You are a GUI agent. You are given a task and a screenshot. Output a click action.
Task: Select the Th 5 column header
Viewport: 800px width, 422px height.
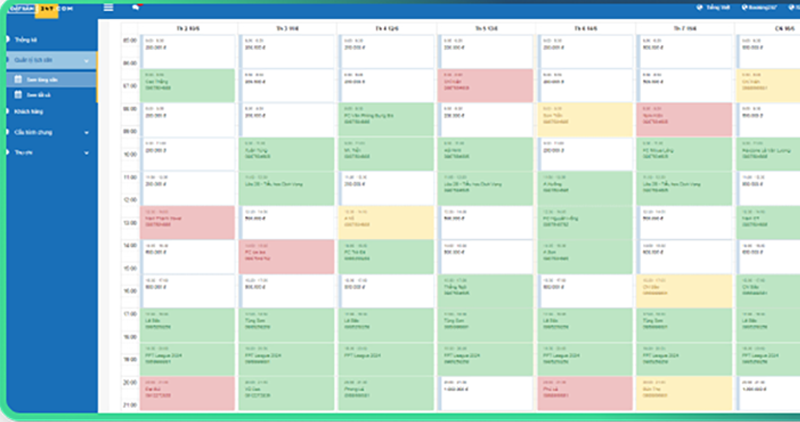(486, 27)
